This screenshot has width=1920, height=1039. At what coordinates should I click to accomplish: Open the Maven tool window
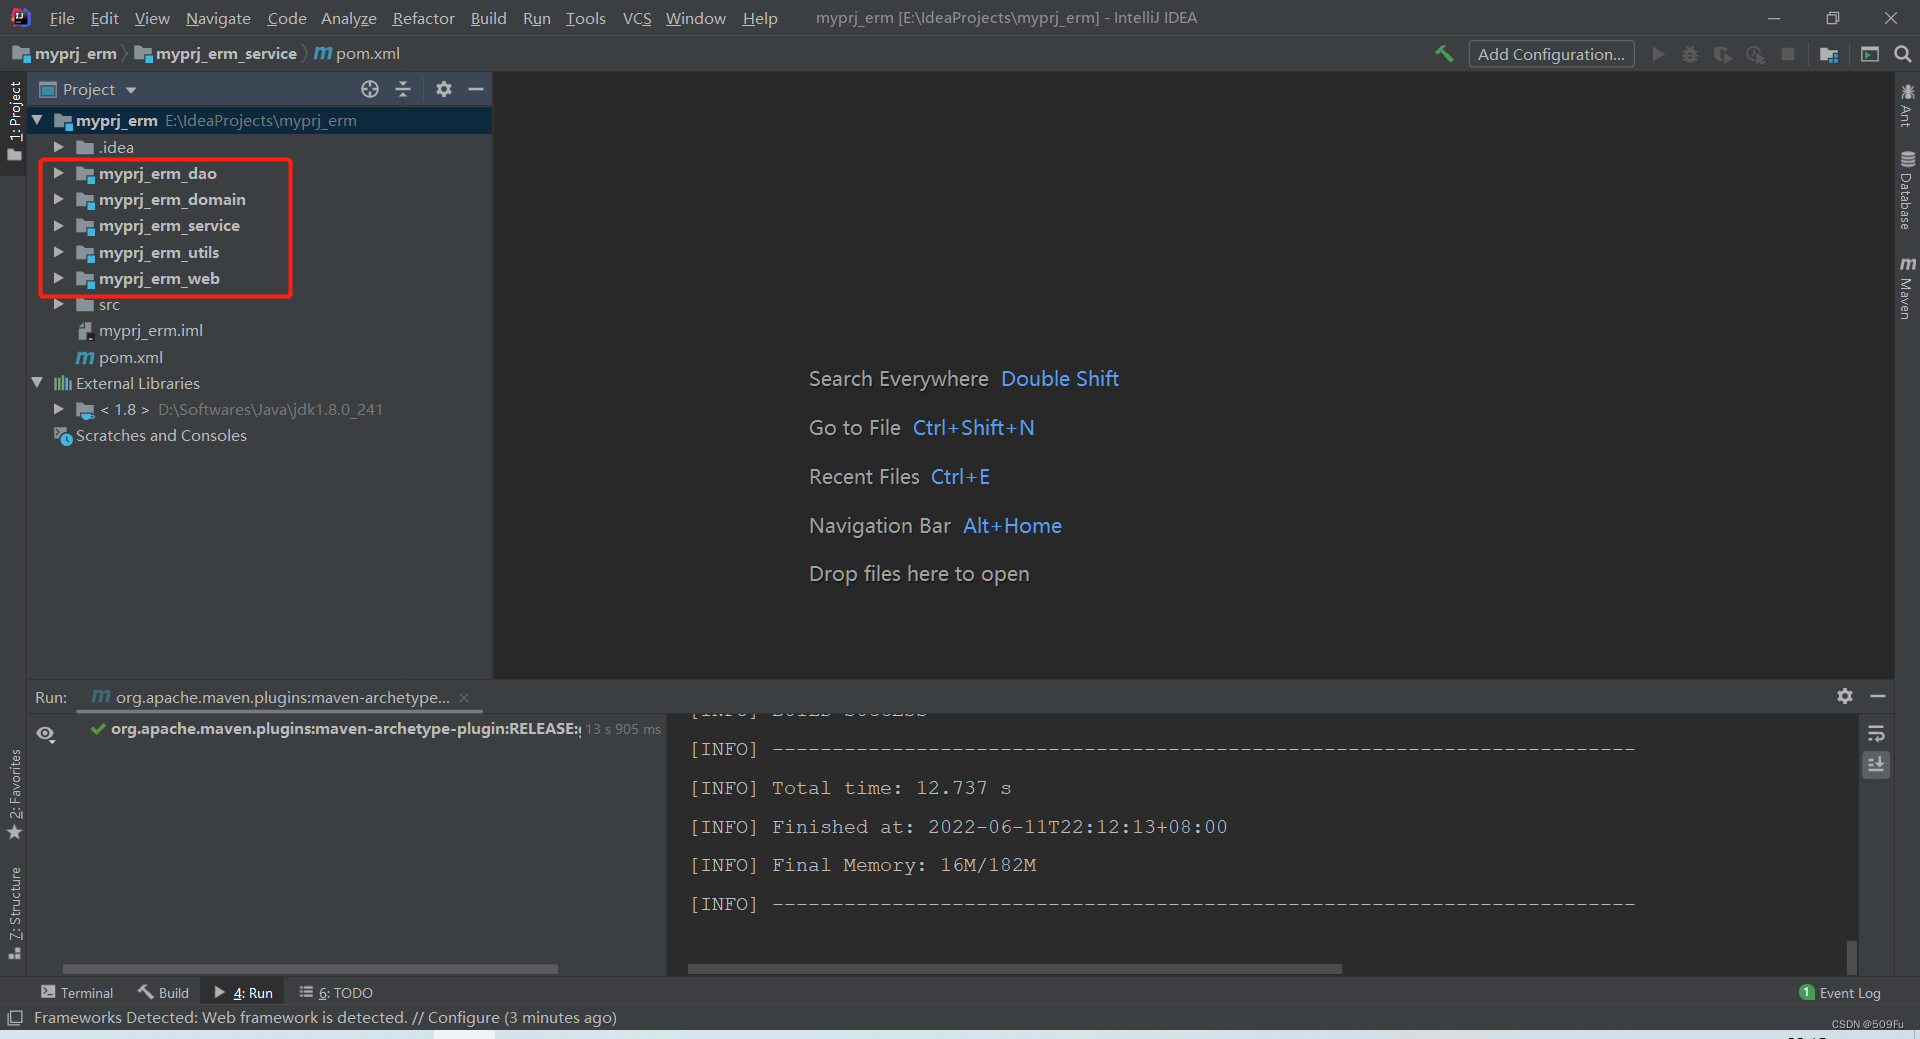tap(1907, 288)
